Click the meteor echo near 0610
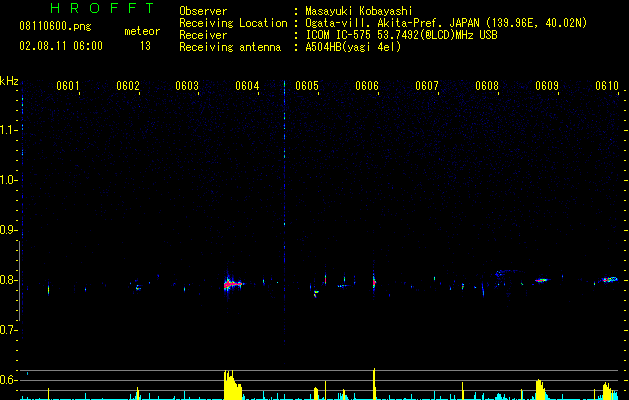The height and width of the screenshot is (400, 629). [x=609, y=279]
